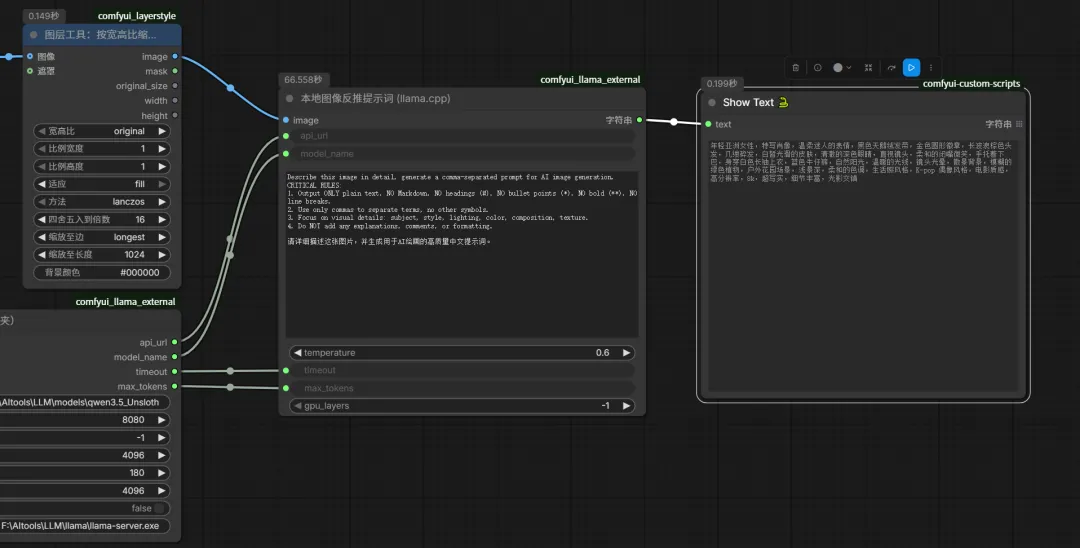
Task: Click the llama-server.exe path field
Action: point(84,526)
